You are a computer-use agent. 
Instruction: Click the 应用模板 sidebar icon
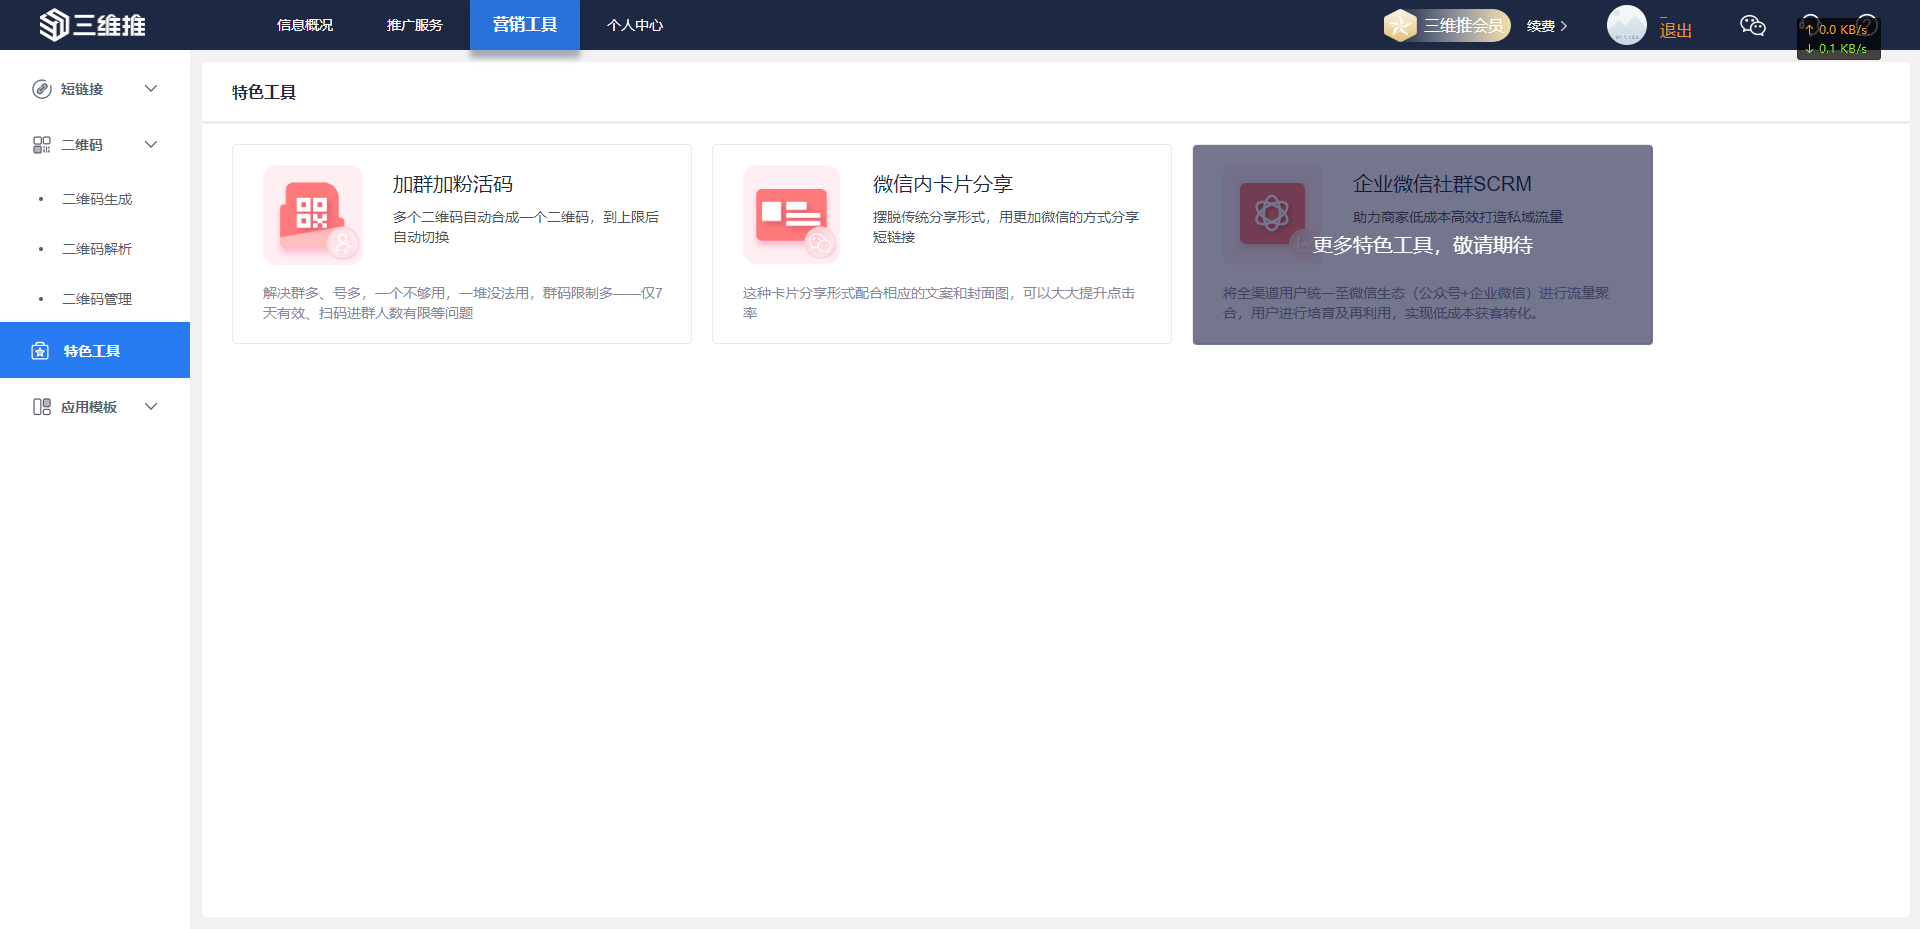(42, 407)
